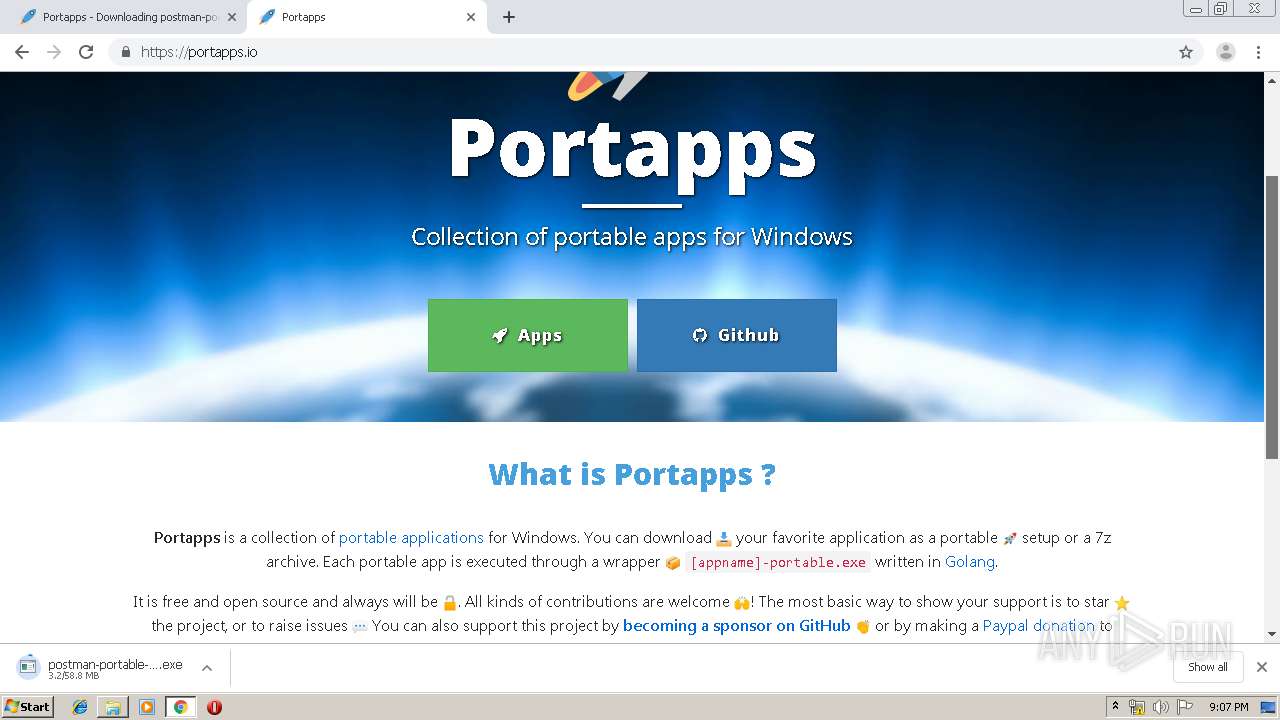Switch to the Portapps - Downloading postman tab
Screen dimensions: 1280x720
[128, 17]
